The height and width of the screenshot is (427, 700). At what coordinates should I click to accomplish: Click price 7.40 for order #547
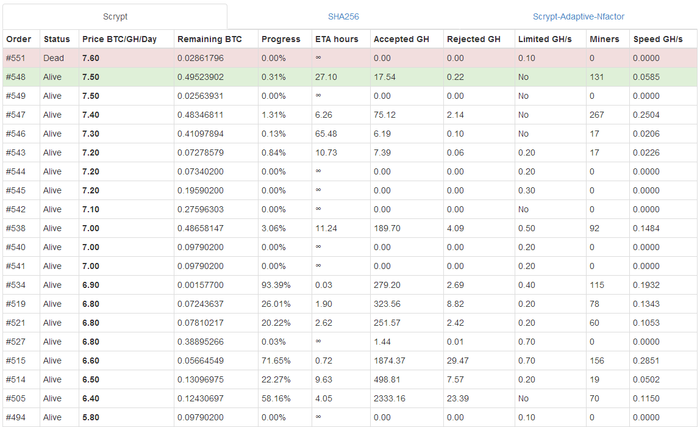click(x=91, y=115)
